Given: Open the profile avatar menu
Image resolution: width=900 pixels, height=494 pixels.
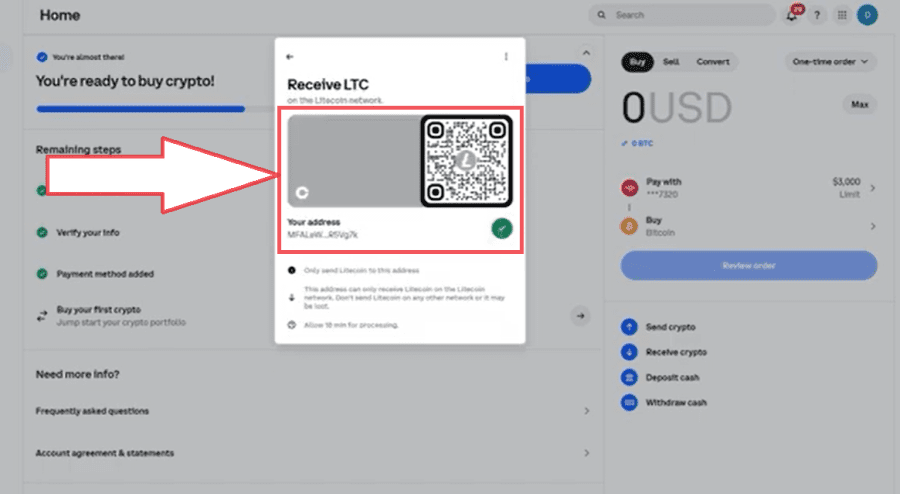Looking at the screenshot, I should coord(867,15).
